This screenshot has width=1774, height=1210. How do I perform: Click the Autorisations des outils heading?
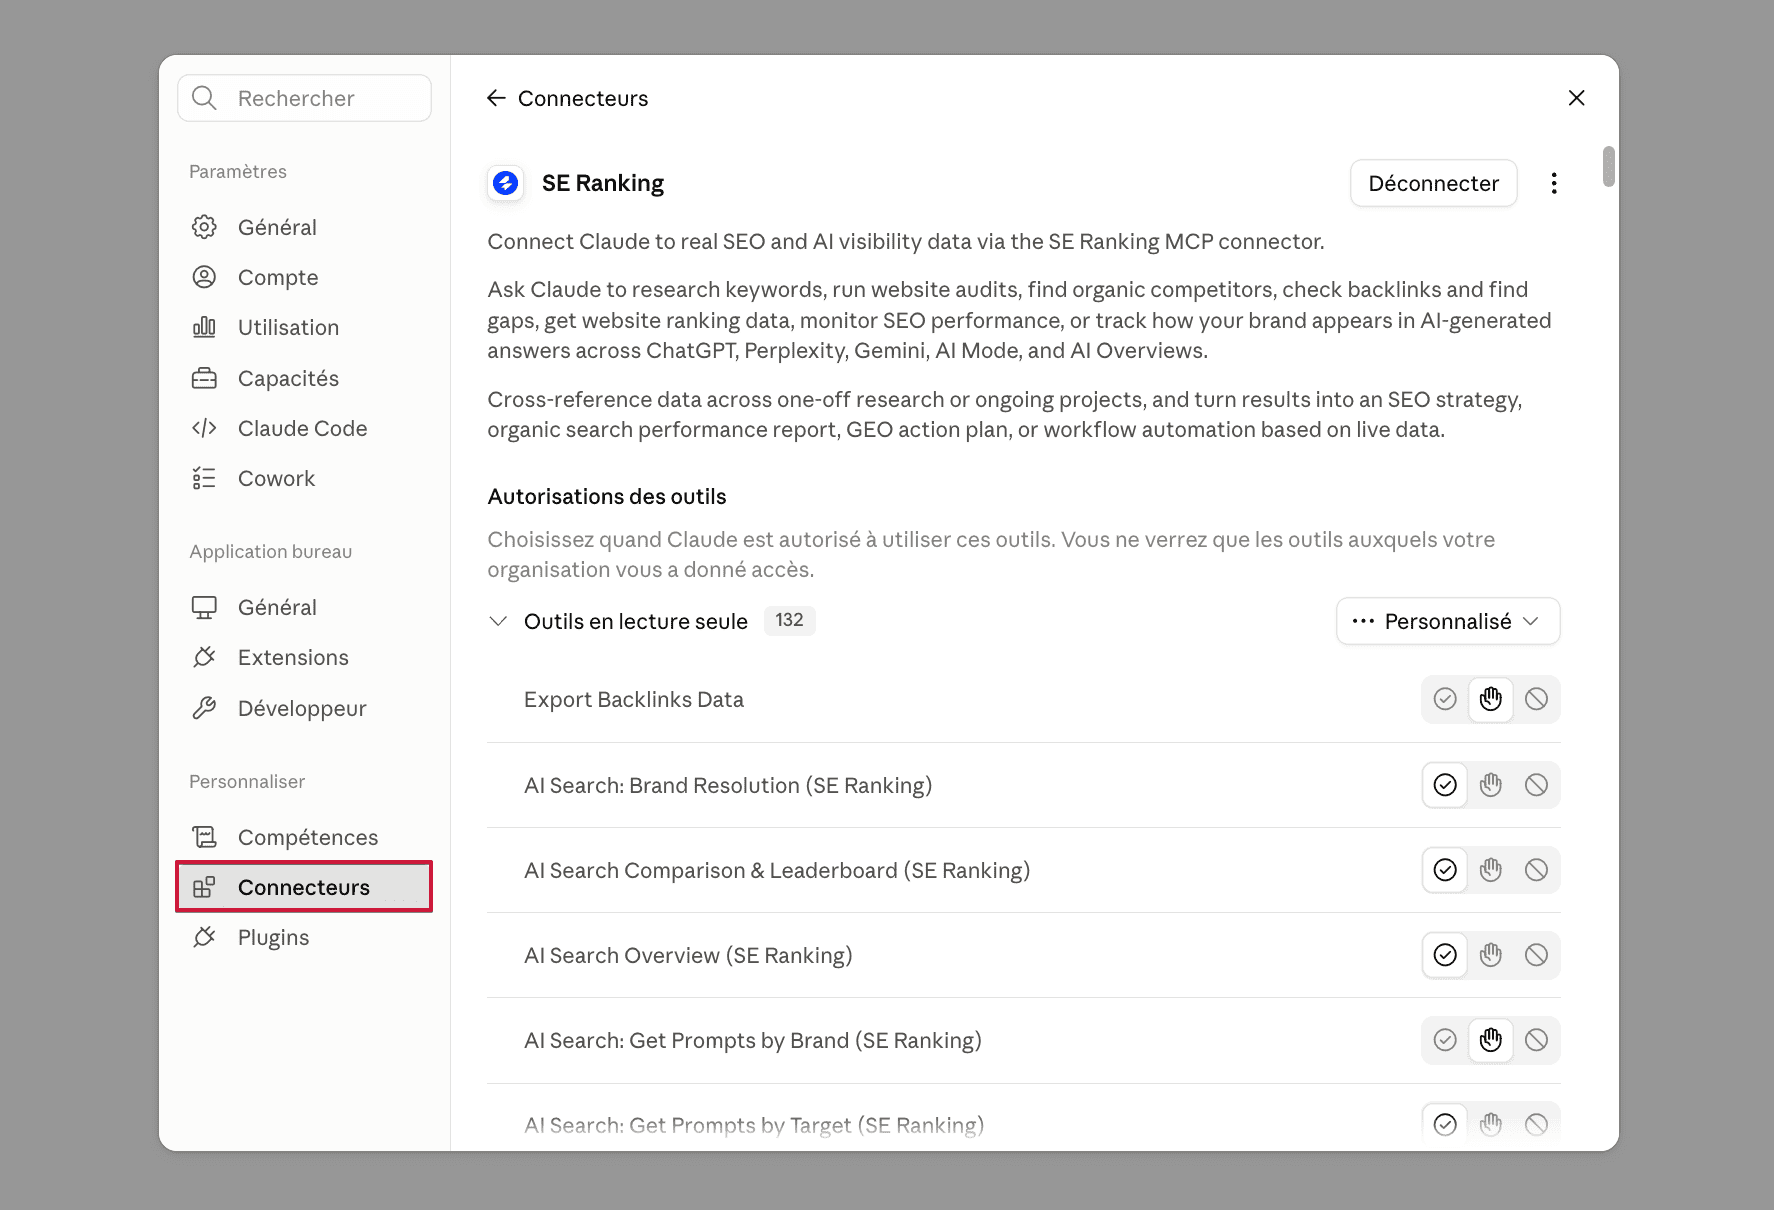[x=607, y=496]
